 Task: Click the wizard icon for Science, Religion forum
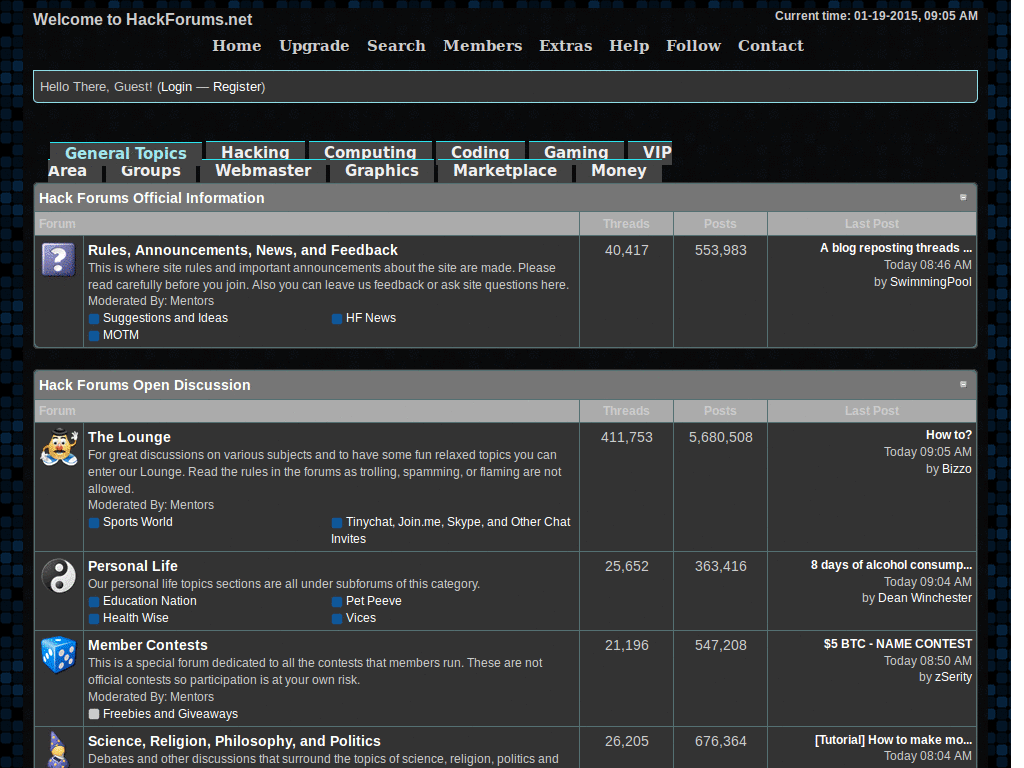coord(57,750)
